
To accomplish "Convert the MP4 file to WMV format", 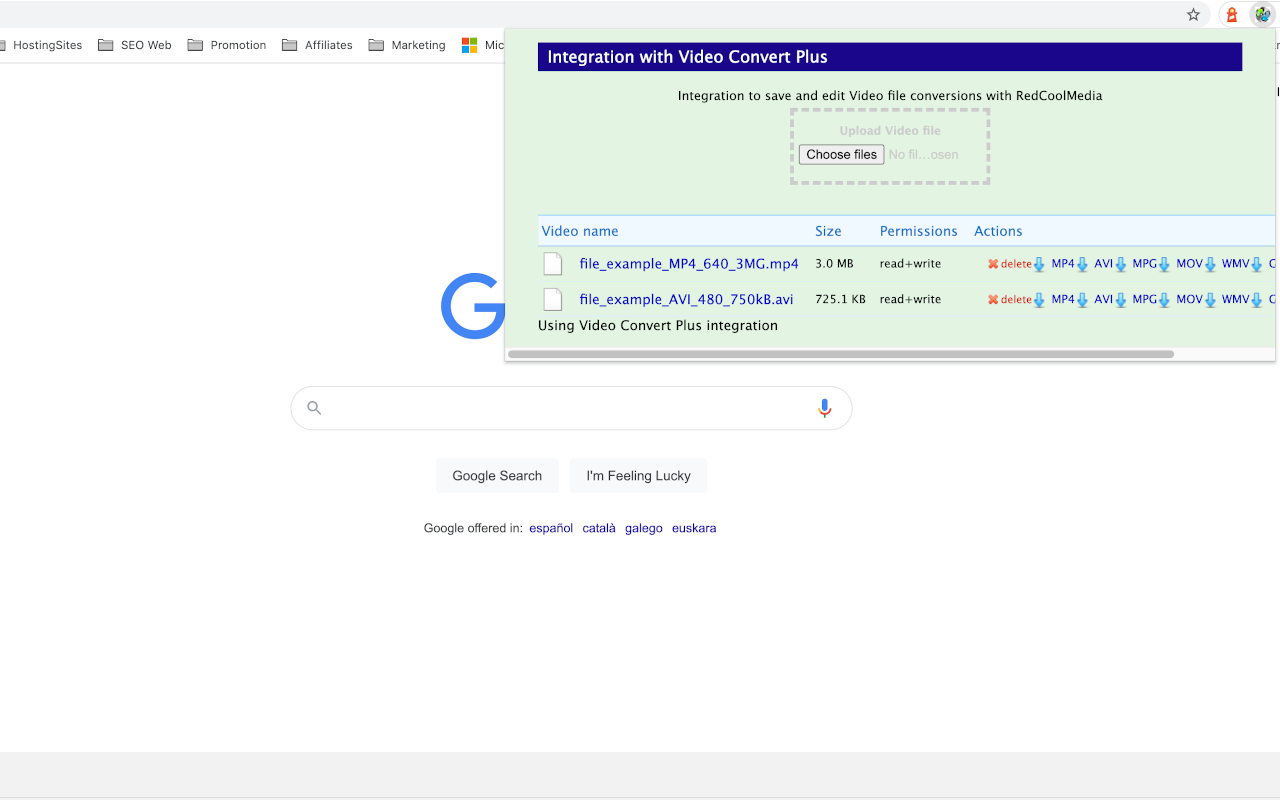I will pos(1235,264).
